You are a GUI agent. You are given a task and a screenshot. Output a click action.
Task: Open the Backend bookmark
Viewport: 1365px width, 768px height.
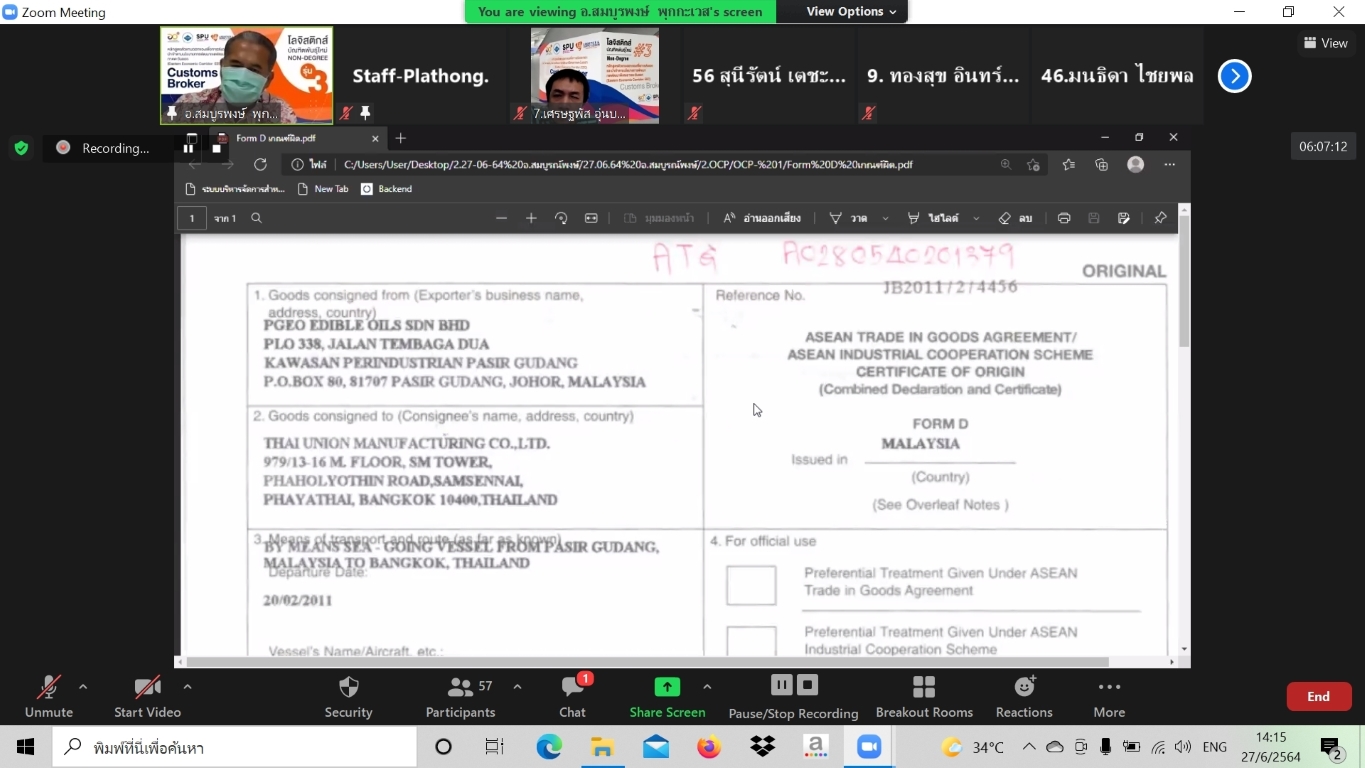click(x=386, y=189)
